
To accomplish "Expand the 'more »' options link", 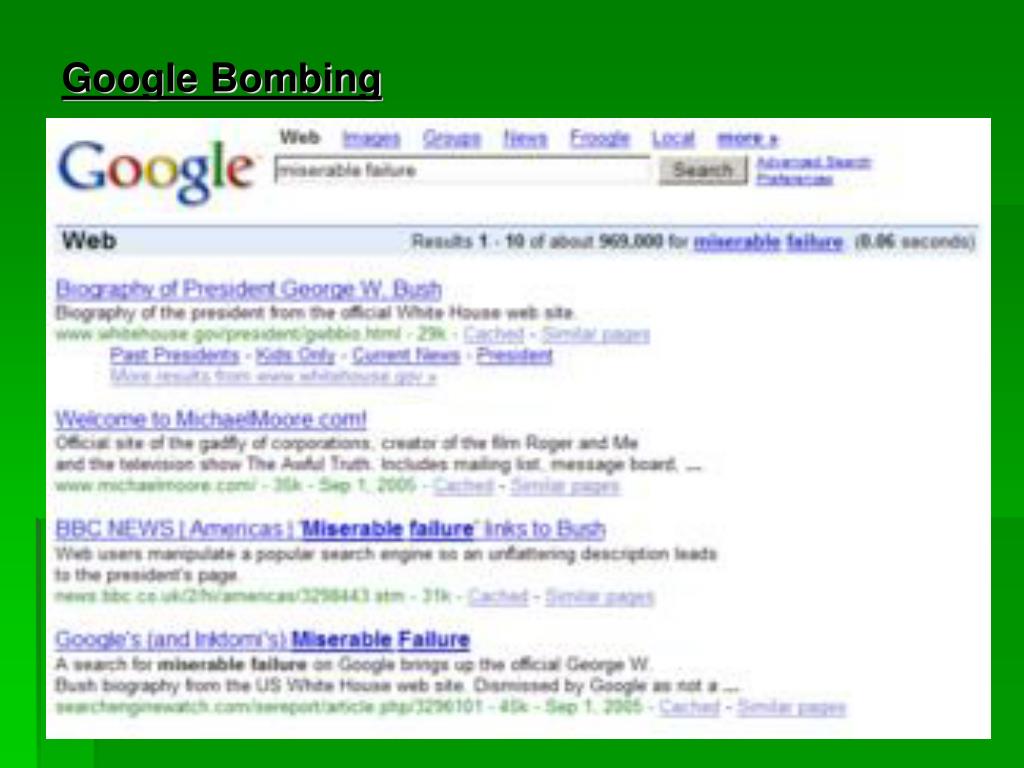I will click(747, 139).
